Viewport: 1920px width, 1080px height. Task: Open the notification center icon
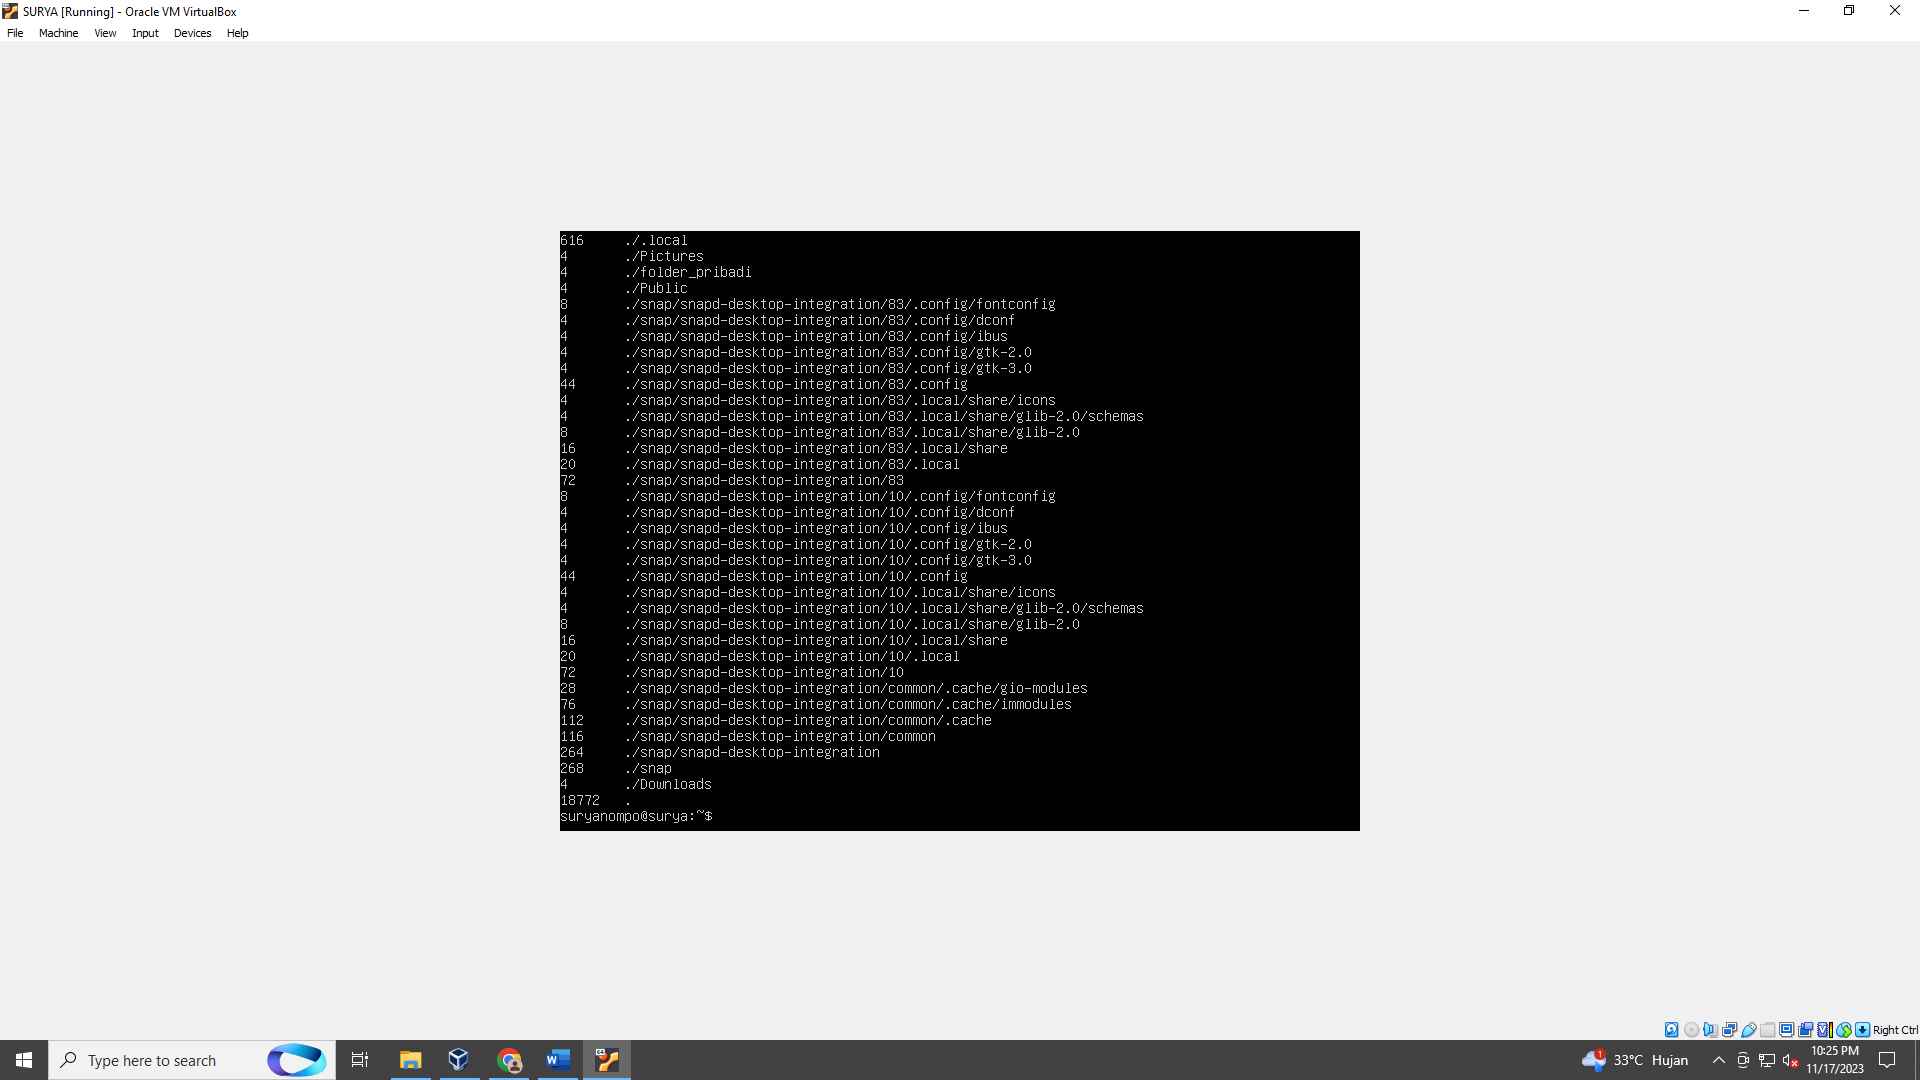pos(1887,1060)
